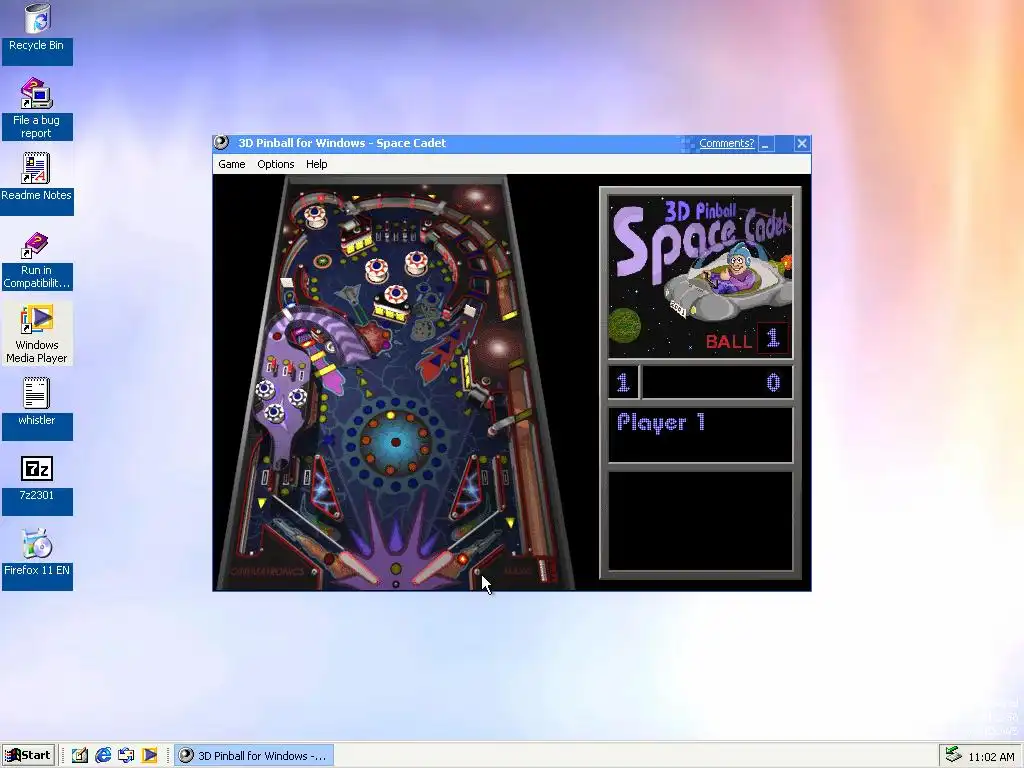The width and height of the screenshot is (1024, 768).
Task: Click the score display showing 0
Action: coord(717,382)
